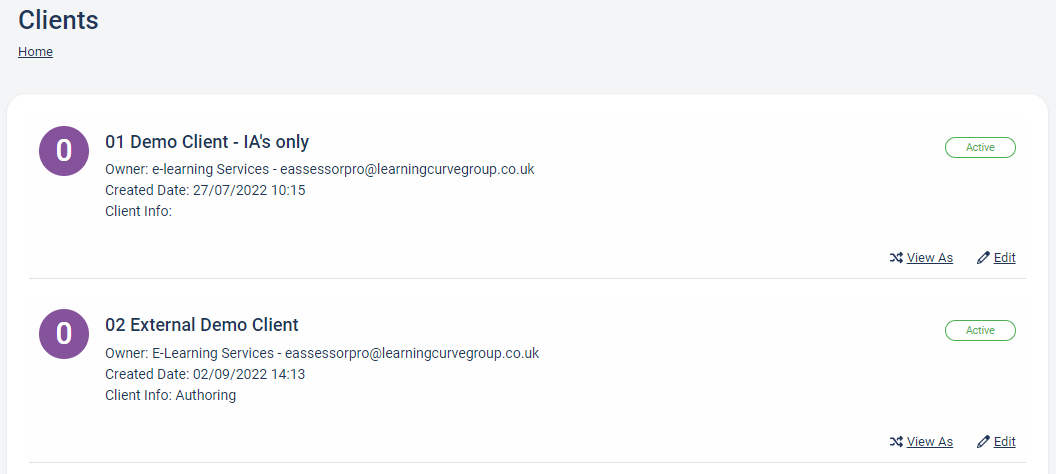This screenshot has height=474, width=1056.
Task: Click the shuffle icon for 01 Demo Client
Action: (x=896, y=258)
